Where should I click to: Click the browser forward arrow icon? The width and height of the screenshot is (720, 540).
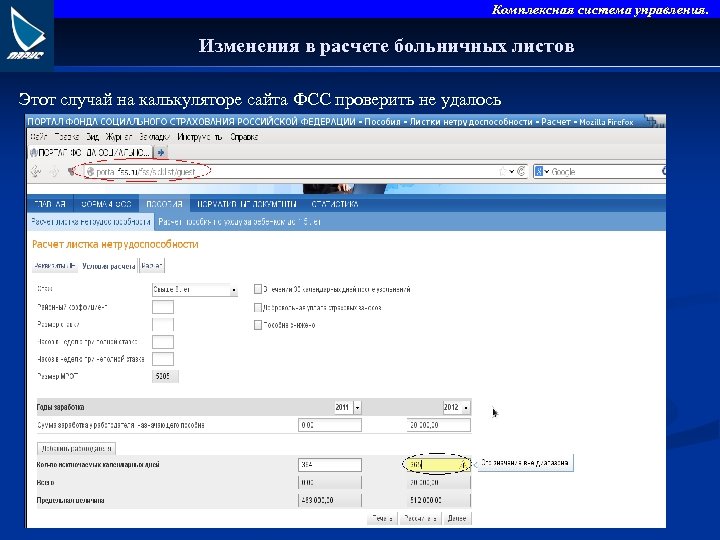54,172
